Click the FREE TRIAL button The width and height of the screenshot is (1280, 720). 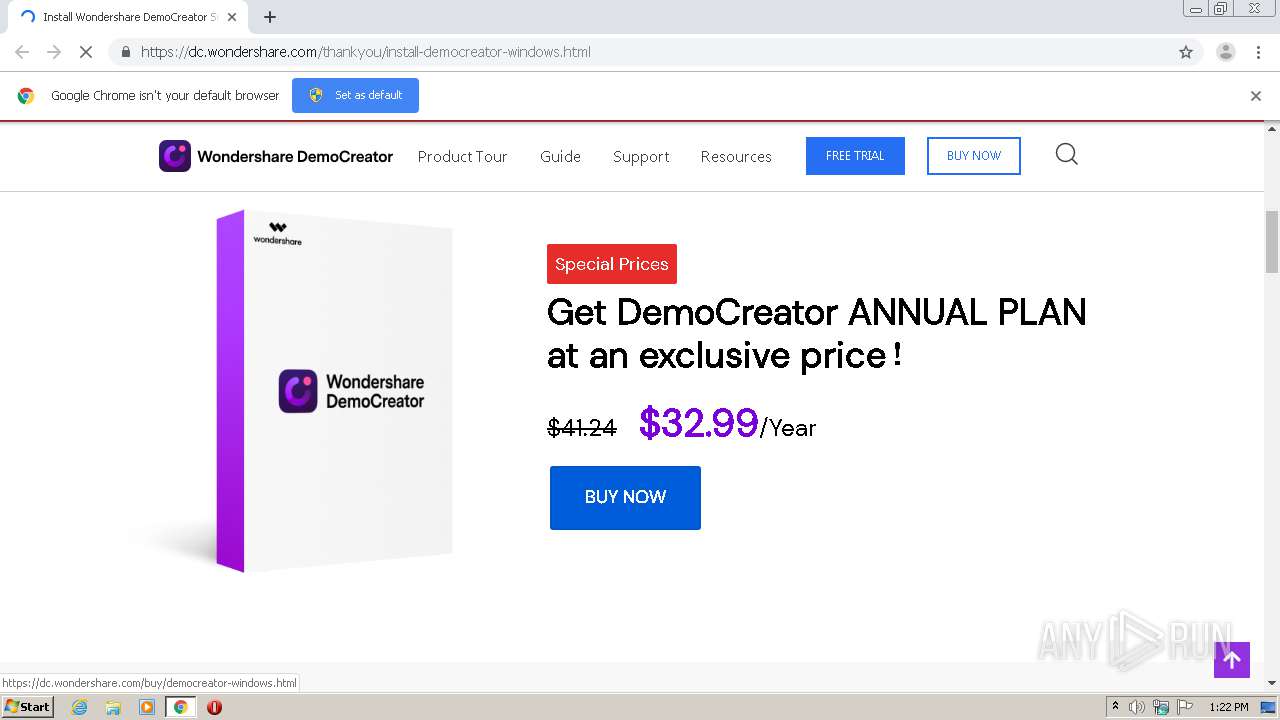(x=855, y=156)
